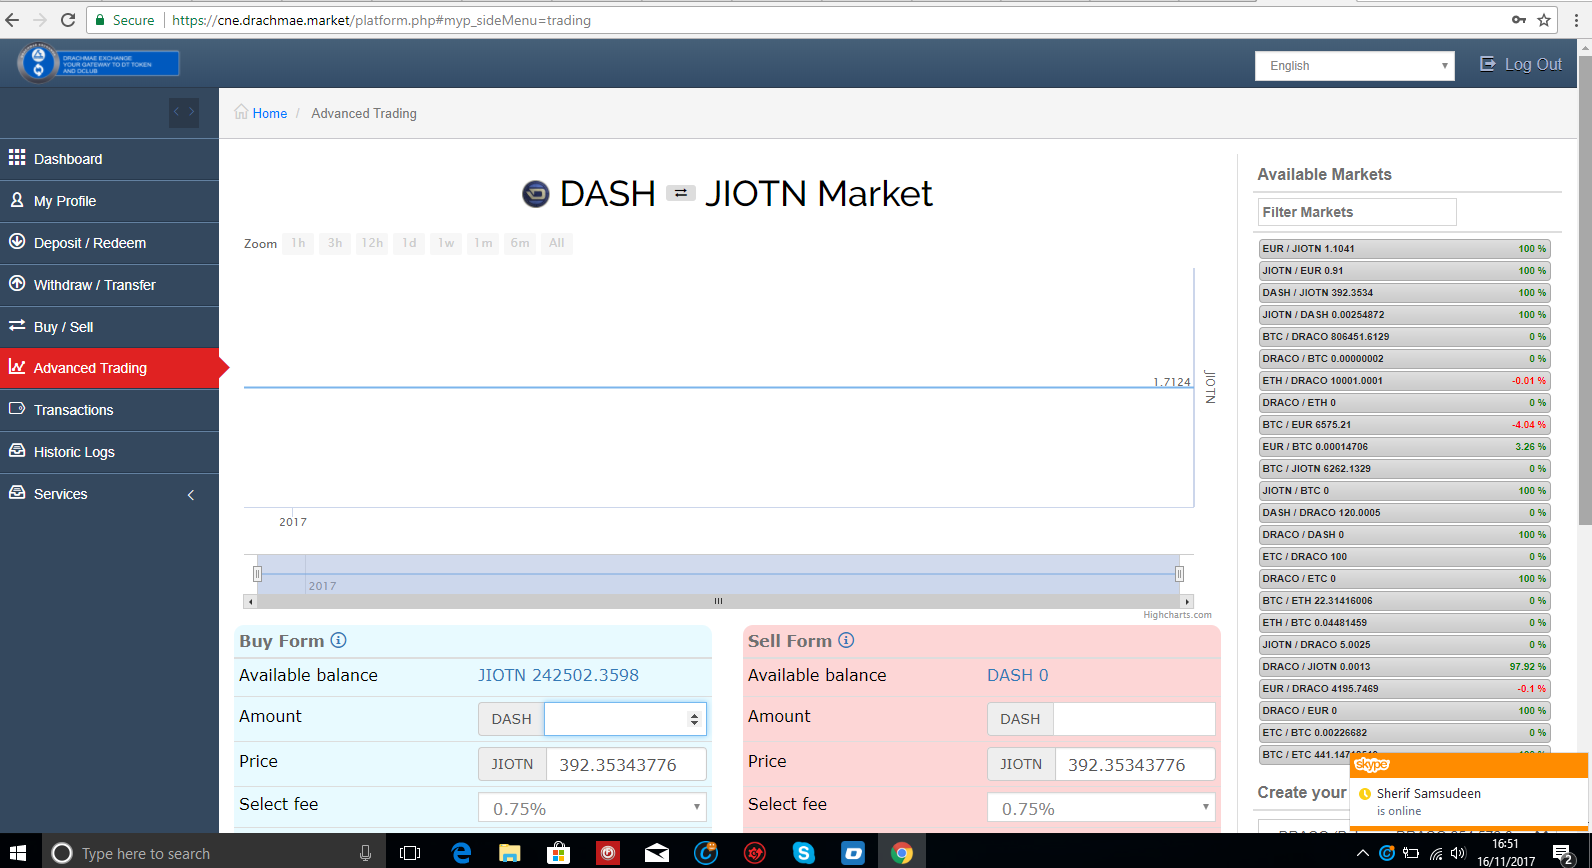
Task: Open the Buy Form fee dropdown
Action: 593,808
